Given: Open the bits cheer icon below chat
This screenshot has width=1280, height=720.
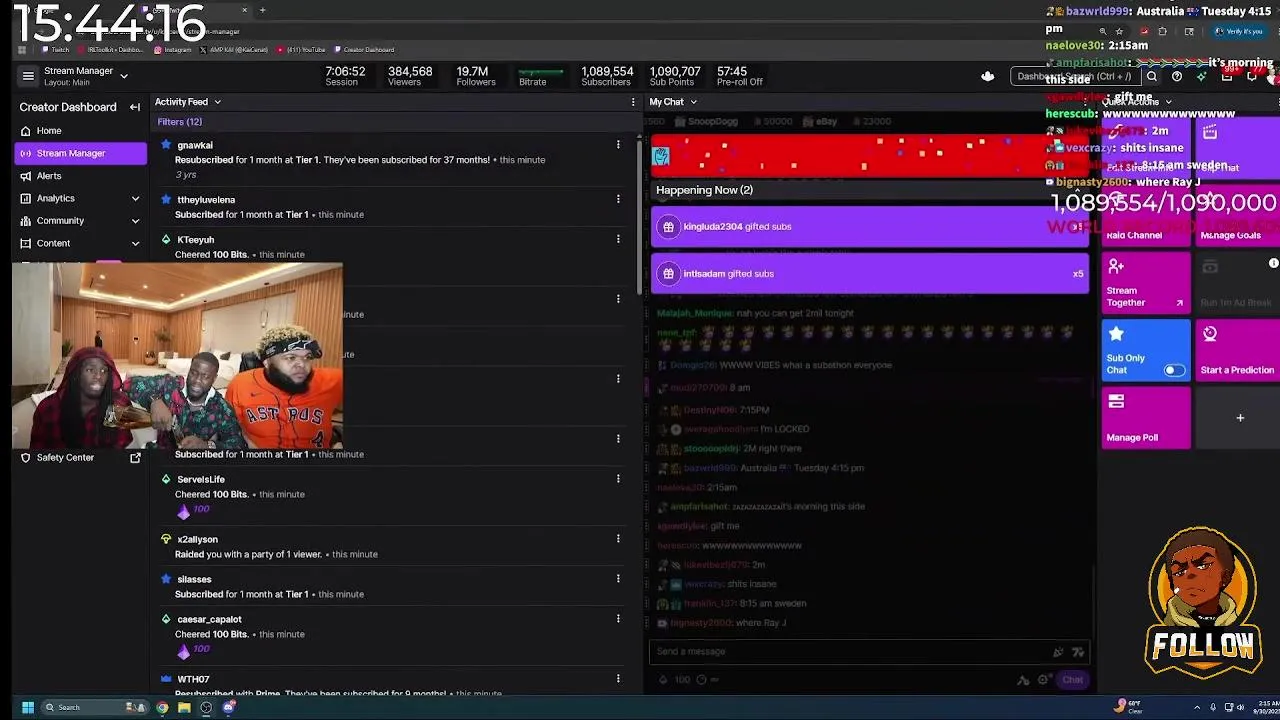Looking at the screenshot, I should point(662,680).
